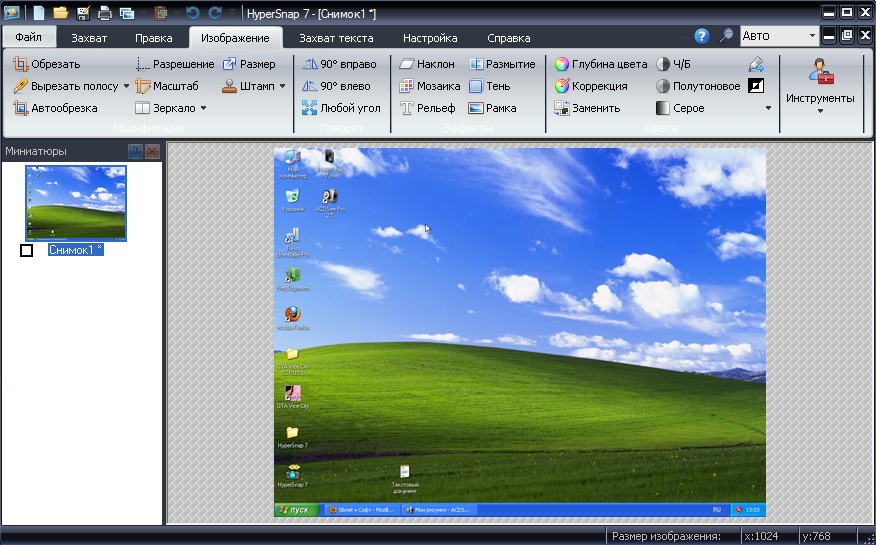The height and width of the screenshot is (545, 876).
Task: Switch to the Настройка tab
Action: 430,38
